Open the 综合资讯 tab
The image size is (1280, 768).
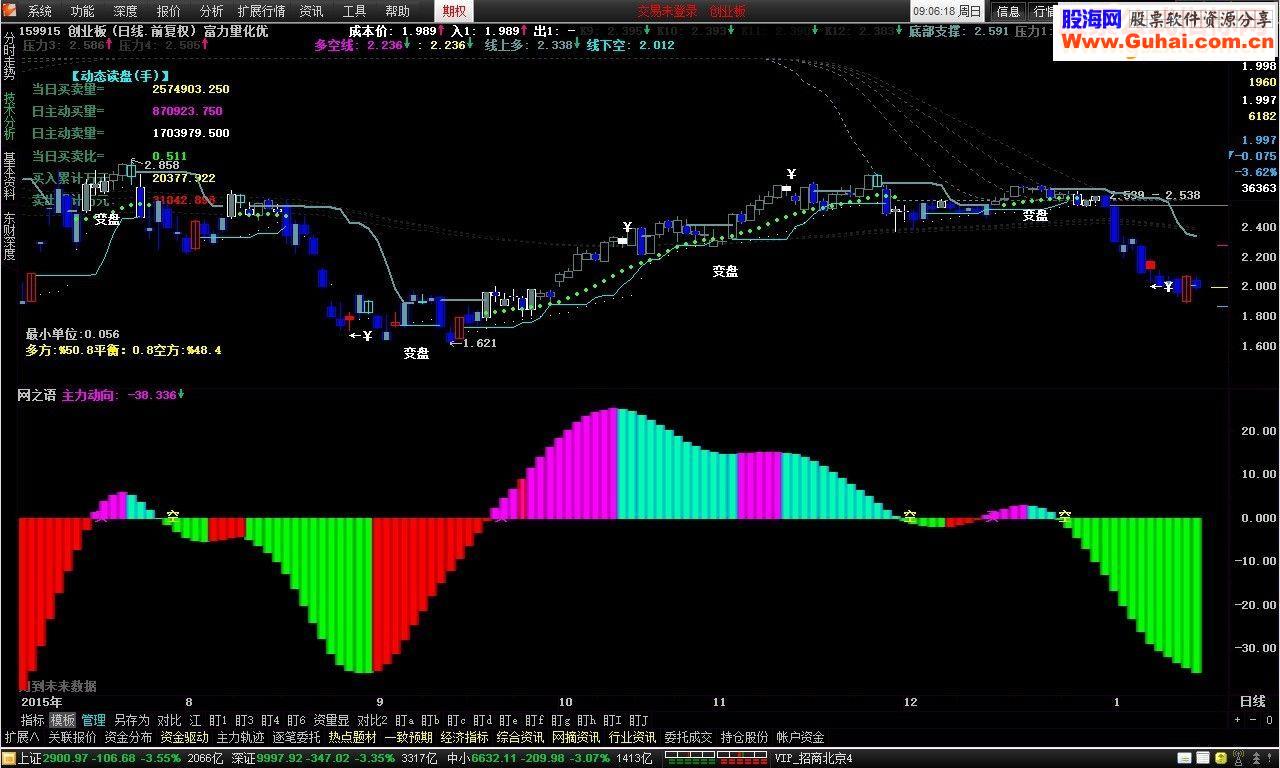[x=520, y=737]
